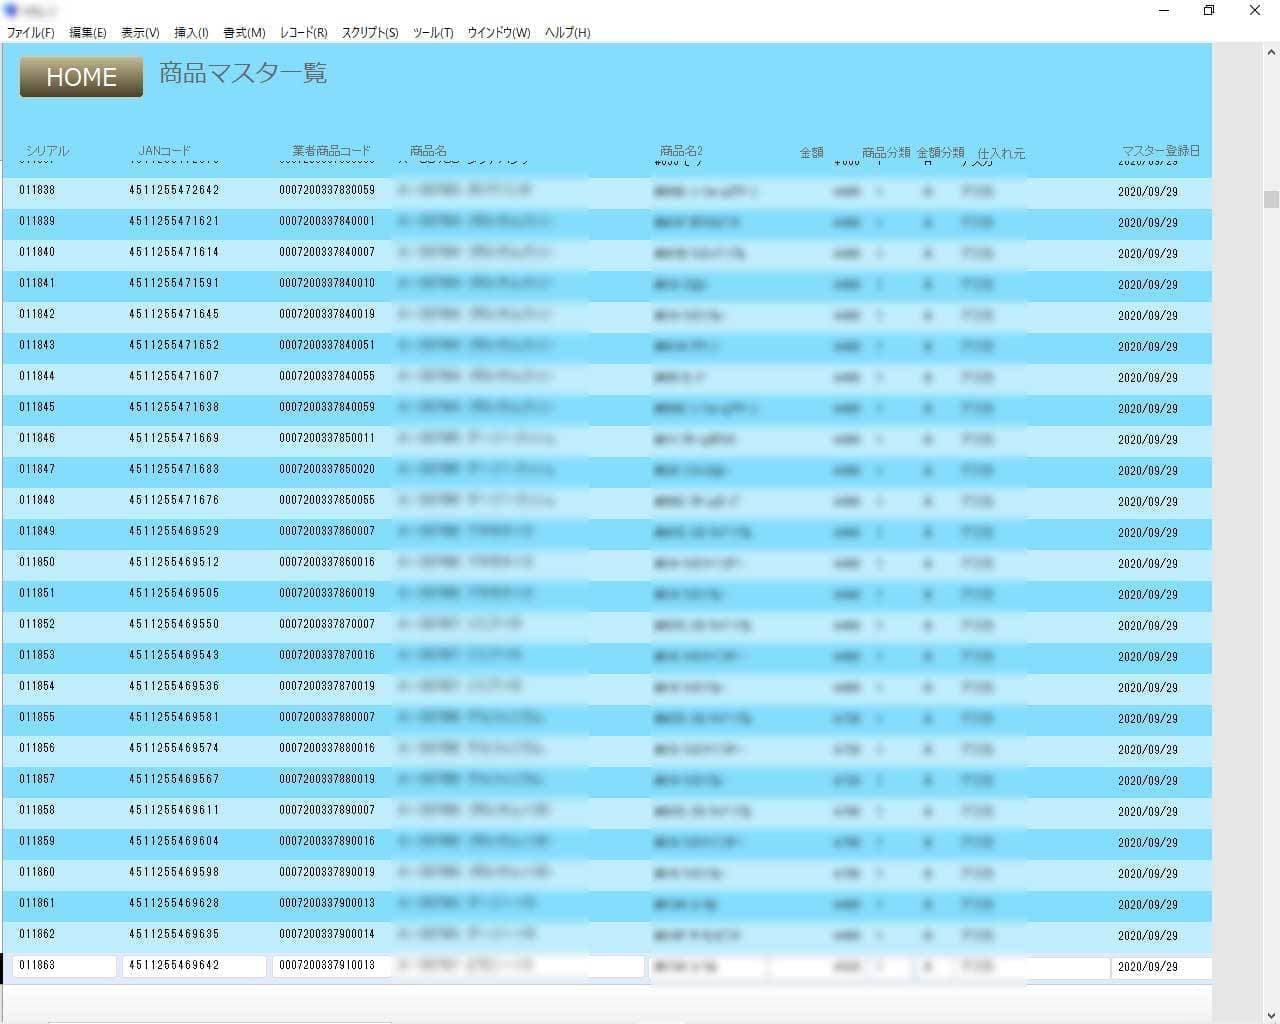Viewport: 1280px width, 1024px height.
Task: Open the ウインドウ(W) menu
Action: [x=499, y=33]
